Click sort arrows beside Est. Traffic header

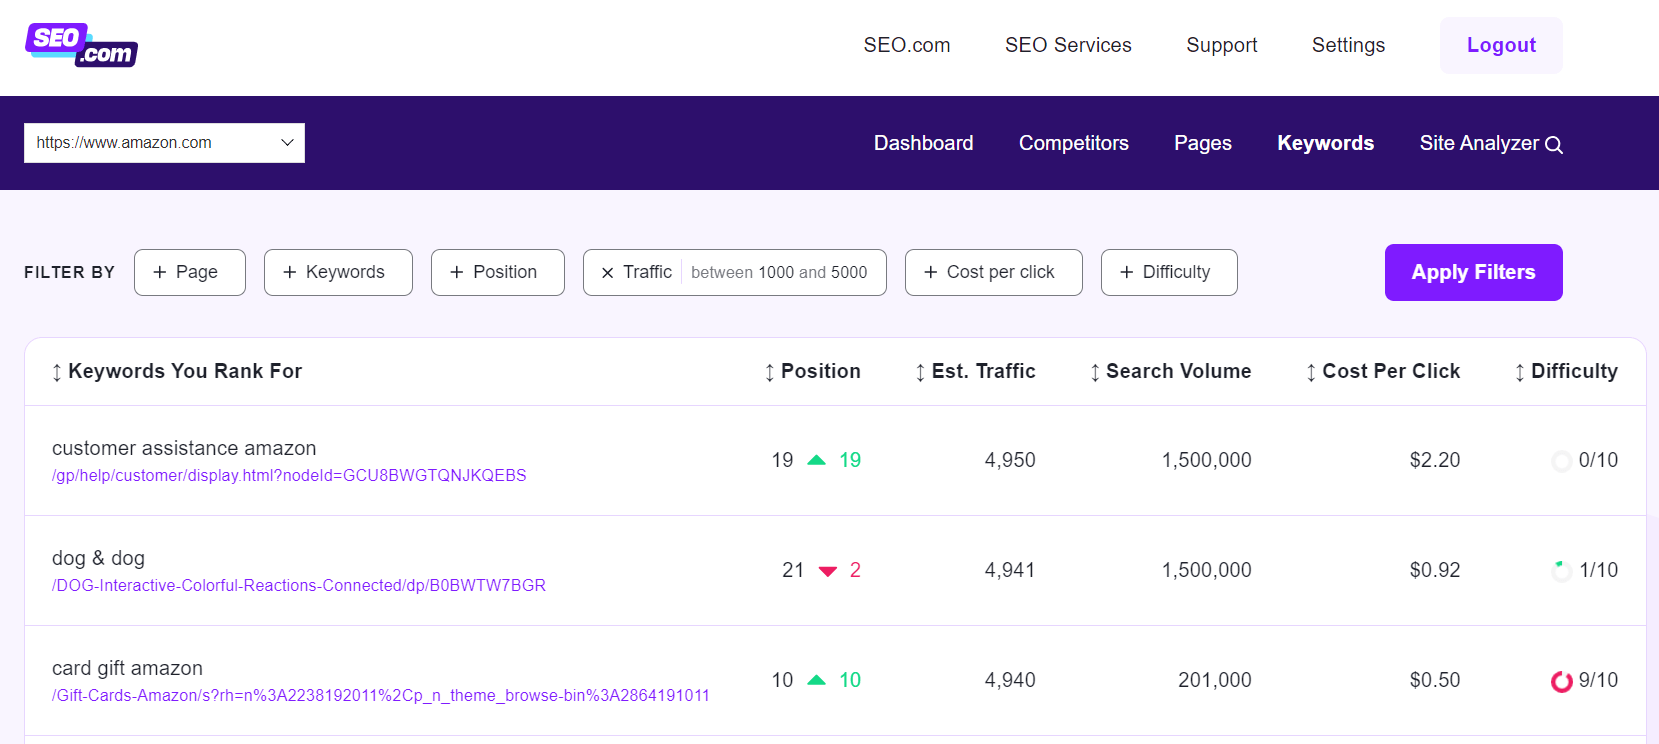[x=920, y=372]
